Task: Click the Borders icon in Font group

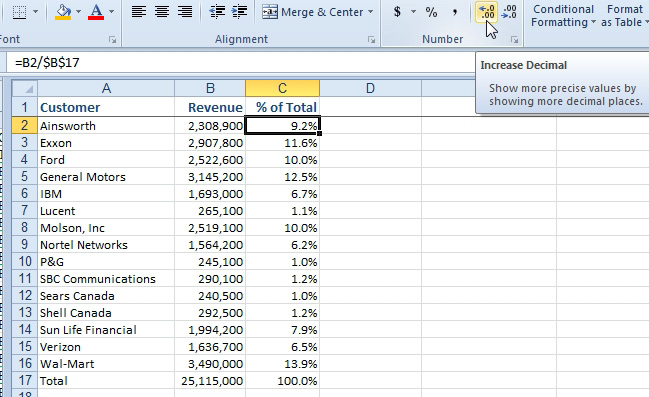Action: click(x=19, y=12)
